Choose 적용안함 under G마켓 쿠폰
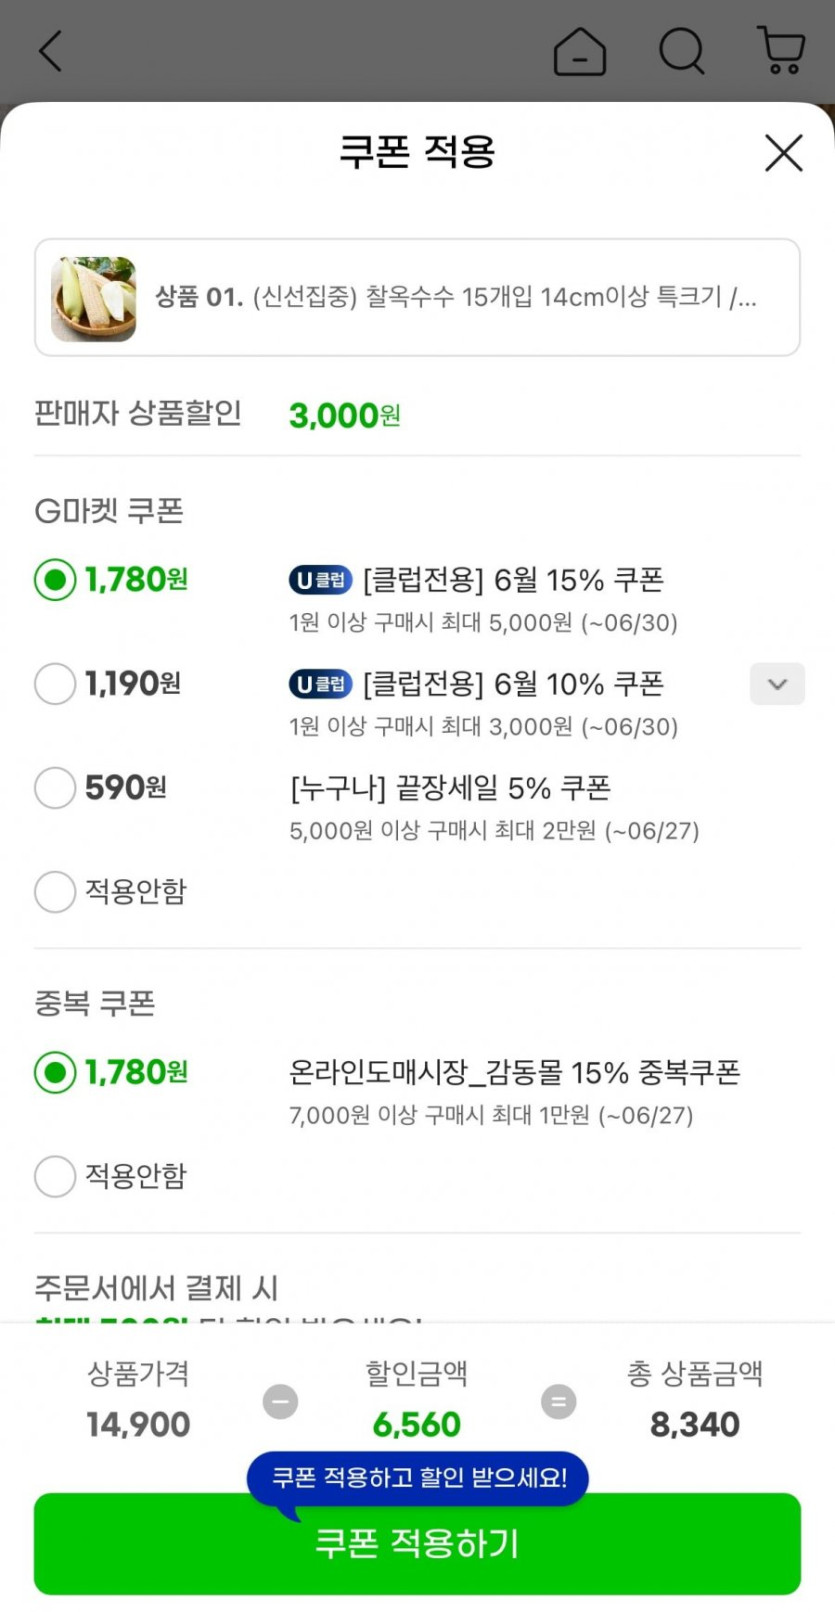This screenshot has height=1612, width=835. (x=55, y=892)
